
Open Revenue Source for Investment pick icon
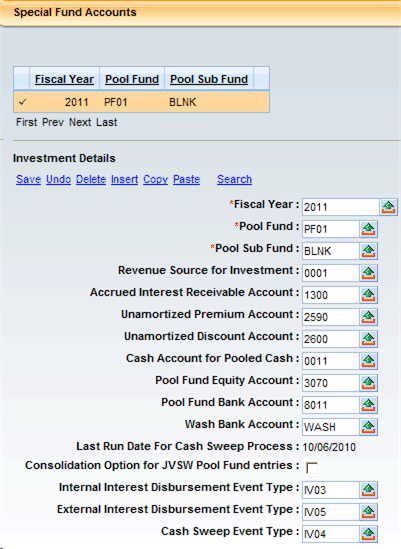click(x=368, y=273)
